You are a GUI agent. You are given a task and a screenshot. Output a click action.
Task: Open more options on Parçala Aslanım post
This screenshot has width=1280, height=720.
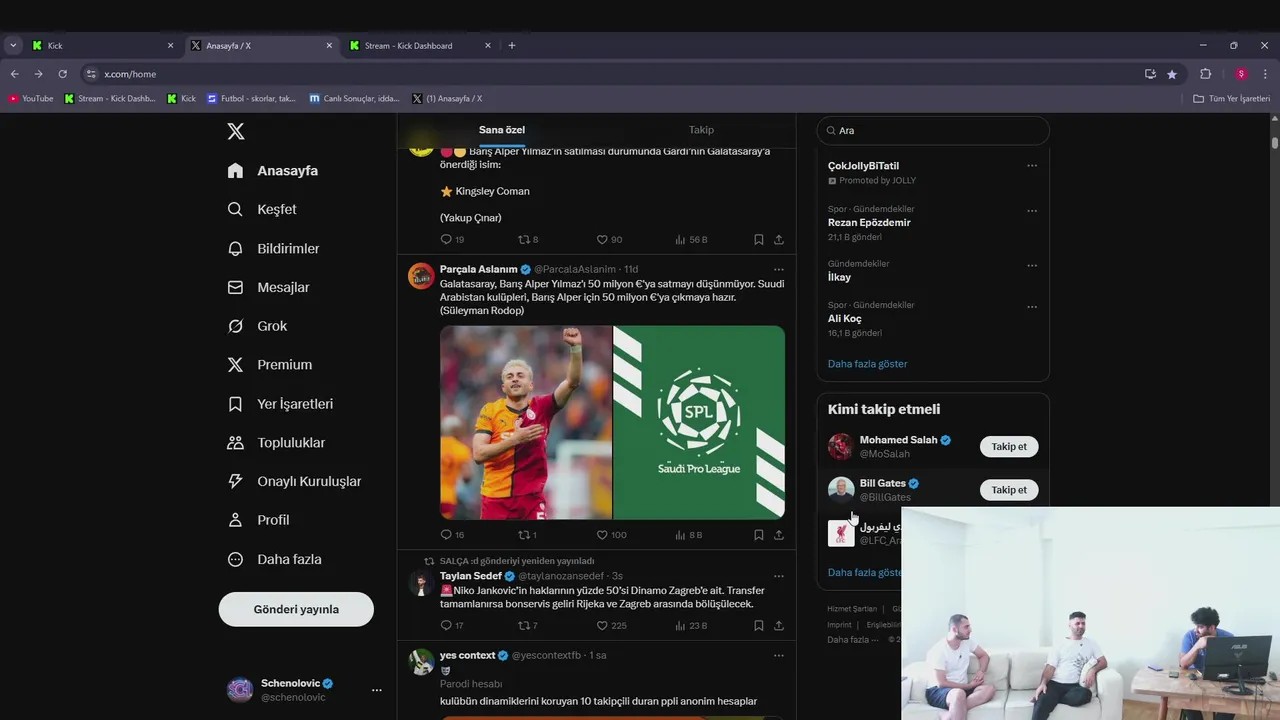[779, 269]
